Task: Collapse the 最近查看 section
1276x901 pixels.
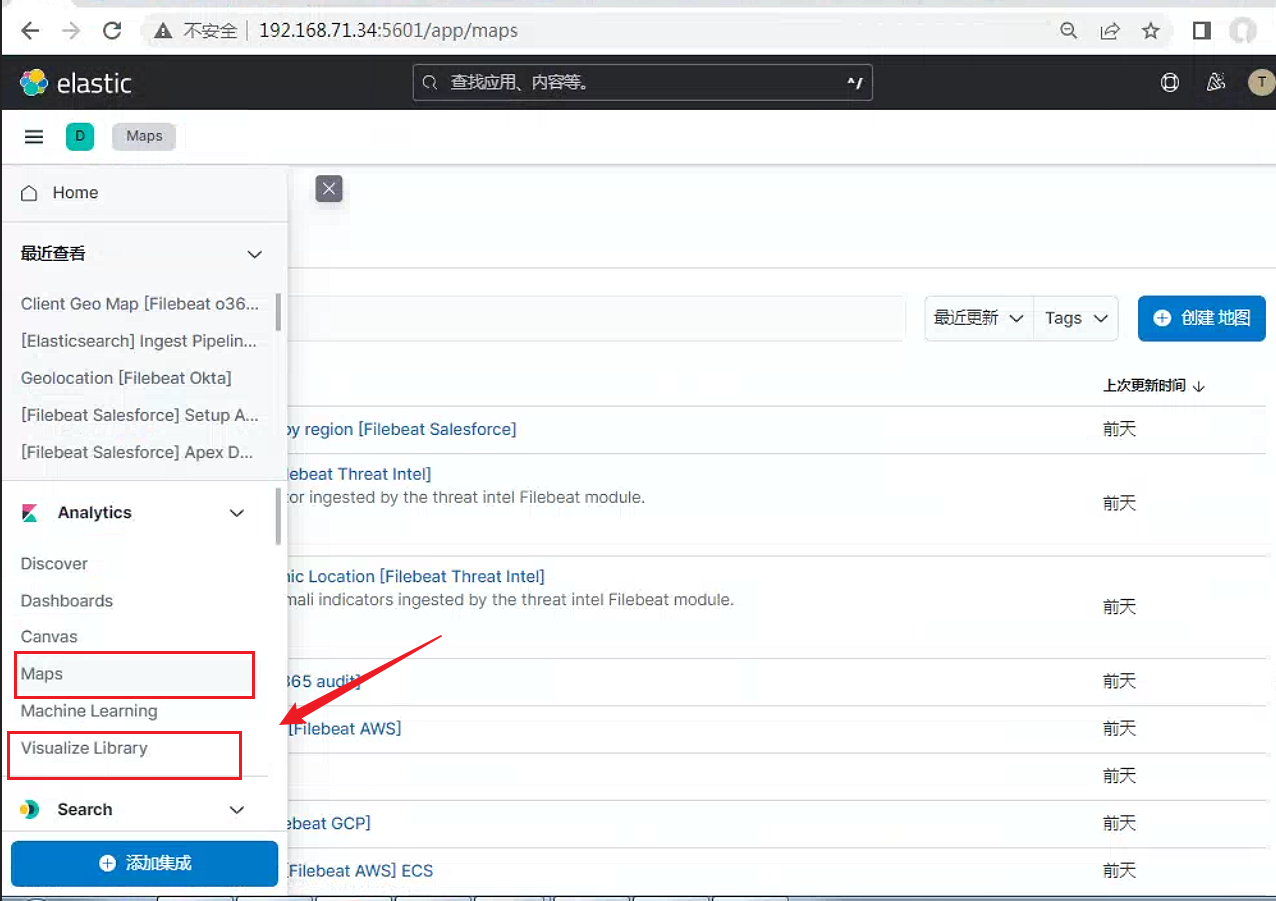Action: [x=255, y=254]
